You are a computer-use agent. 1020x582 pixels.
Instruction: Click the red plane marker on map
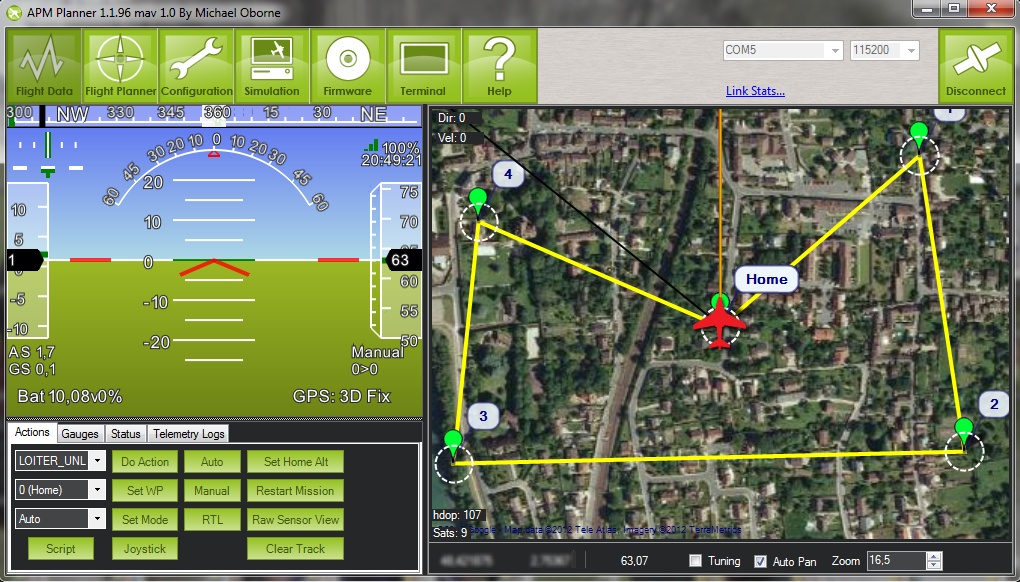721,322
